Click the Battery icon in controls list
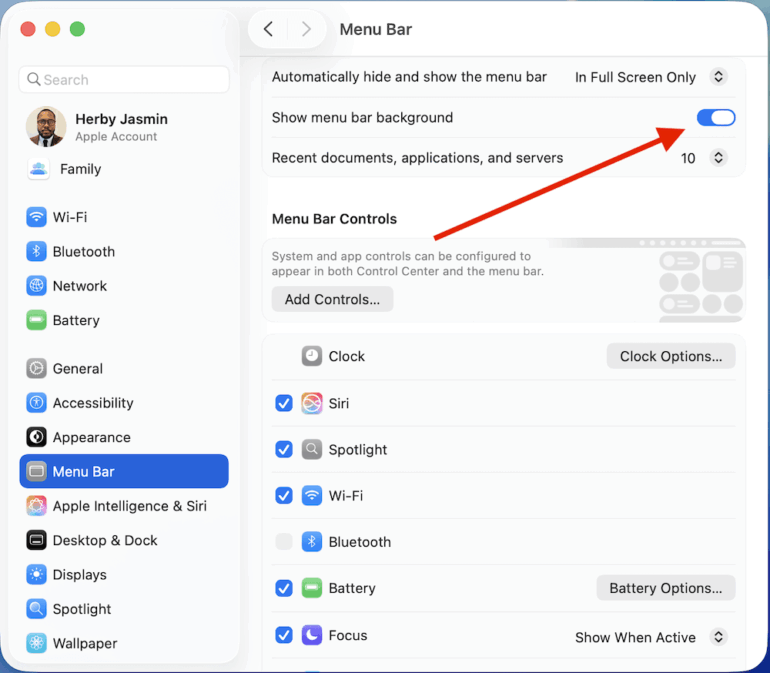Viewport: 770px width, 673px height. click(312, 588)
